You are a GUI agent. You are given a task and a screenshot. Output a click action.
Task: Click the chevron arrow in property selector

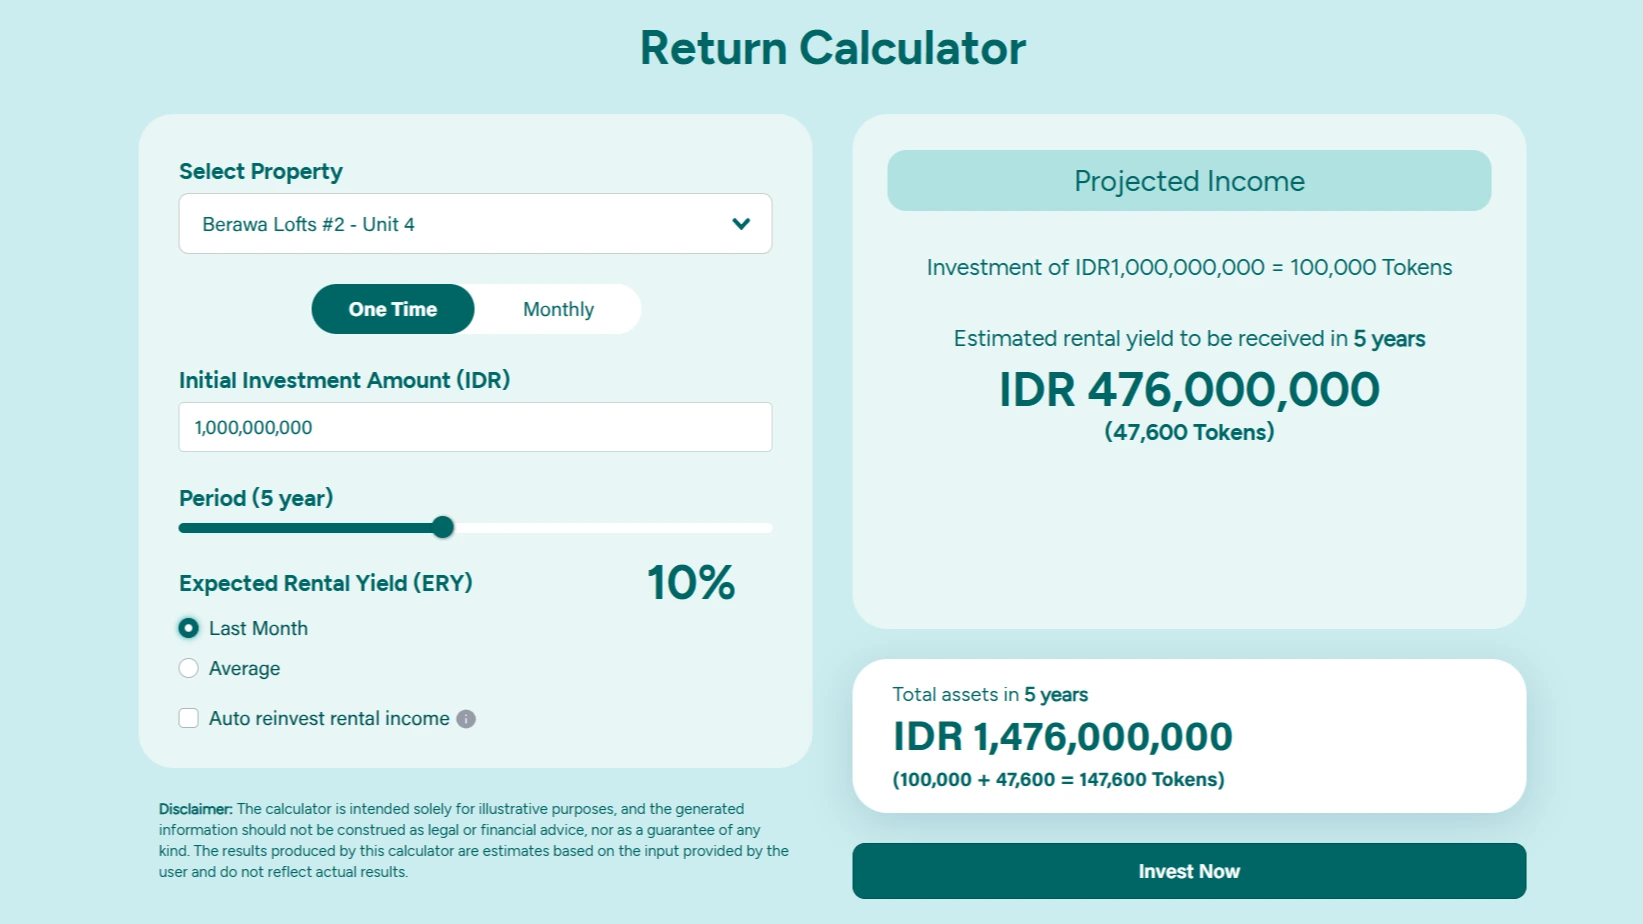(741, 224)
